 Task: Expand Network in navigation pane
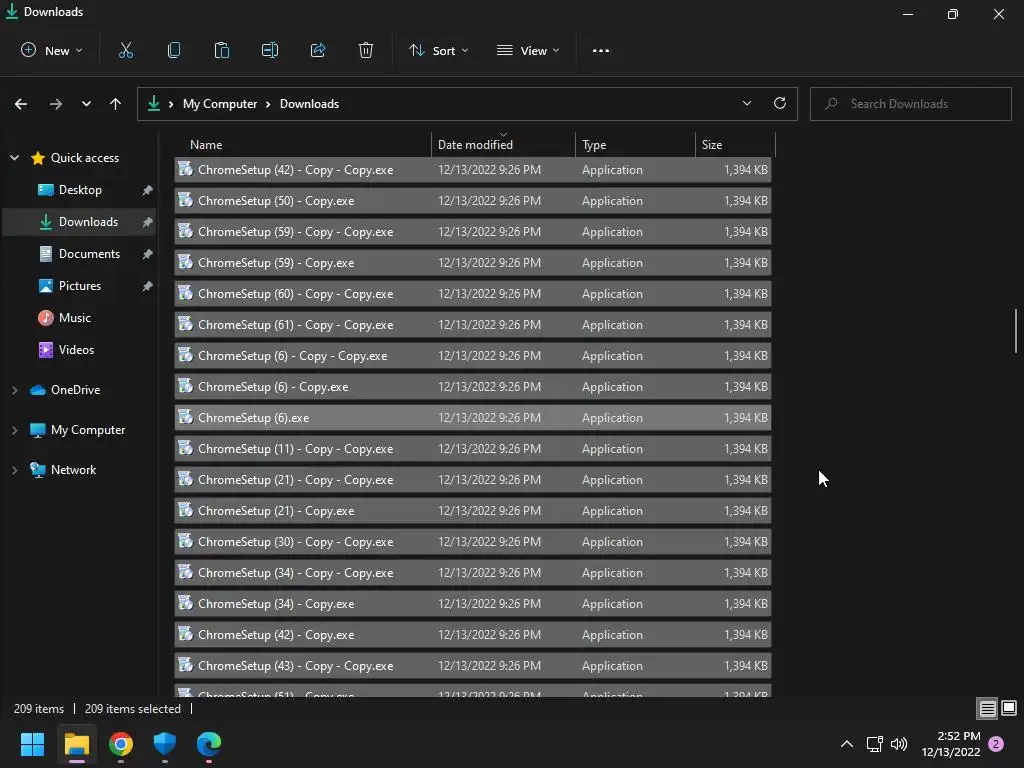pyautogui.click(x=14, y=470)
